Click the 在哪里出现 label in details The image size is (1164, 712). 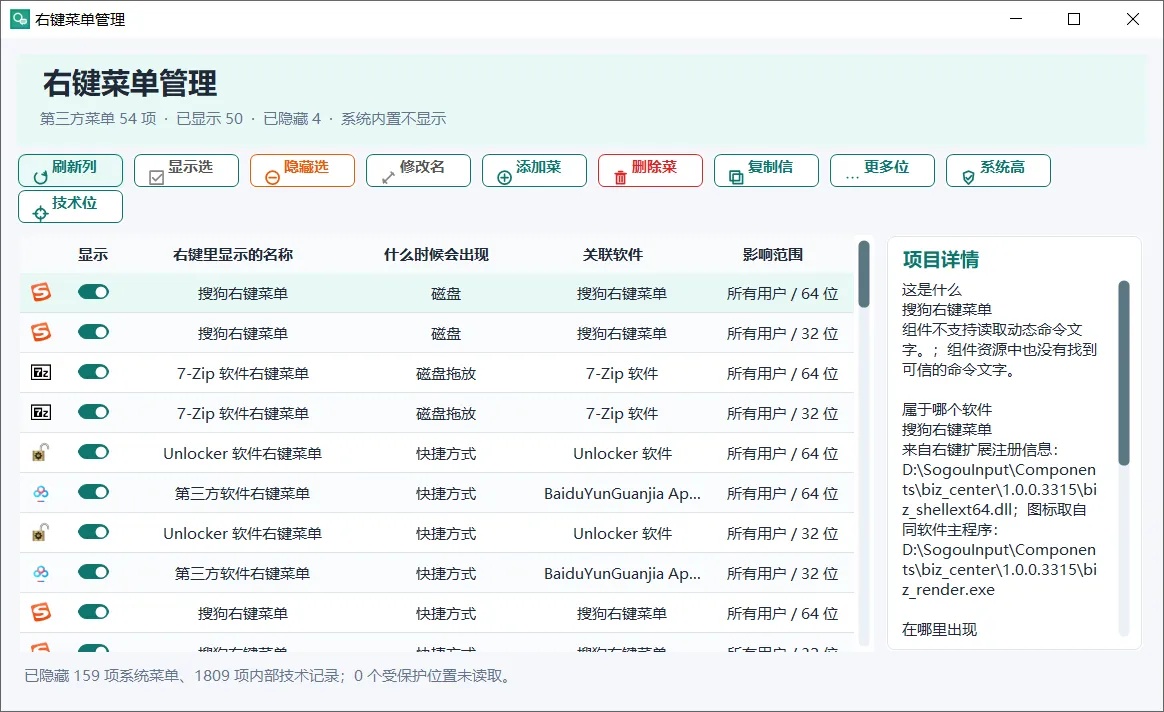(939, 630)
